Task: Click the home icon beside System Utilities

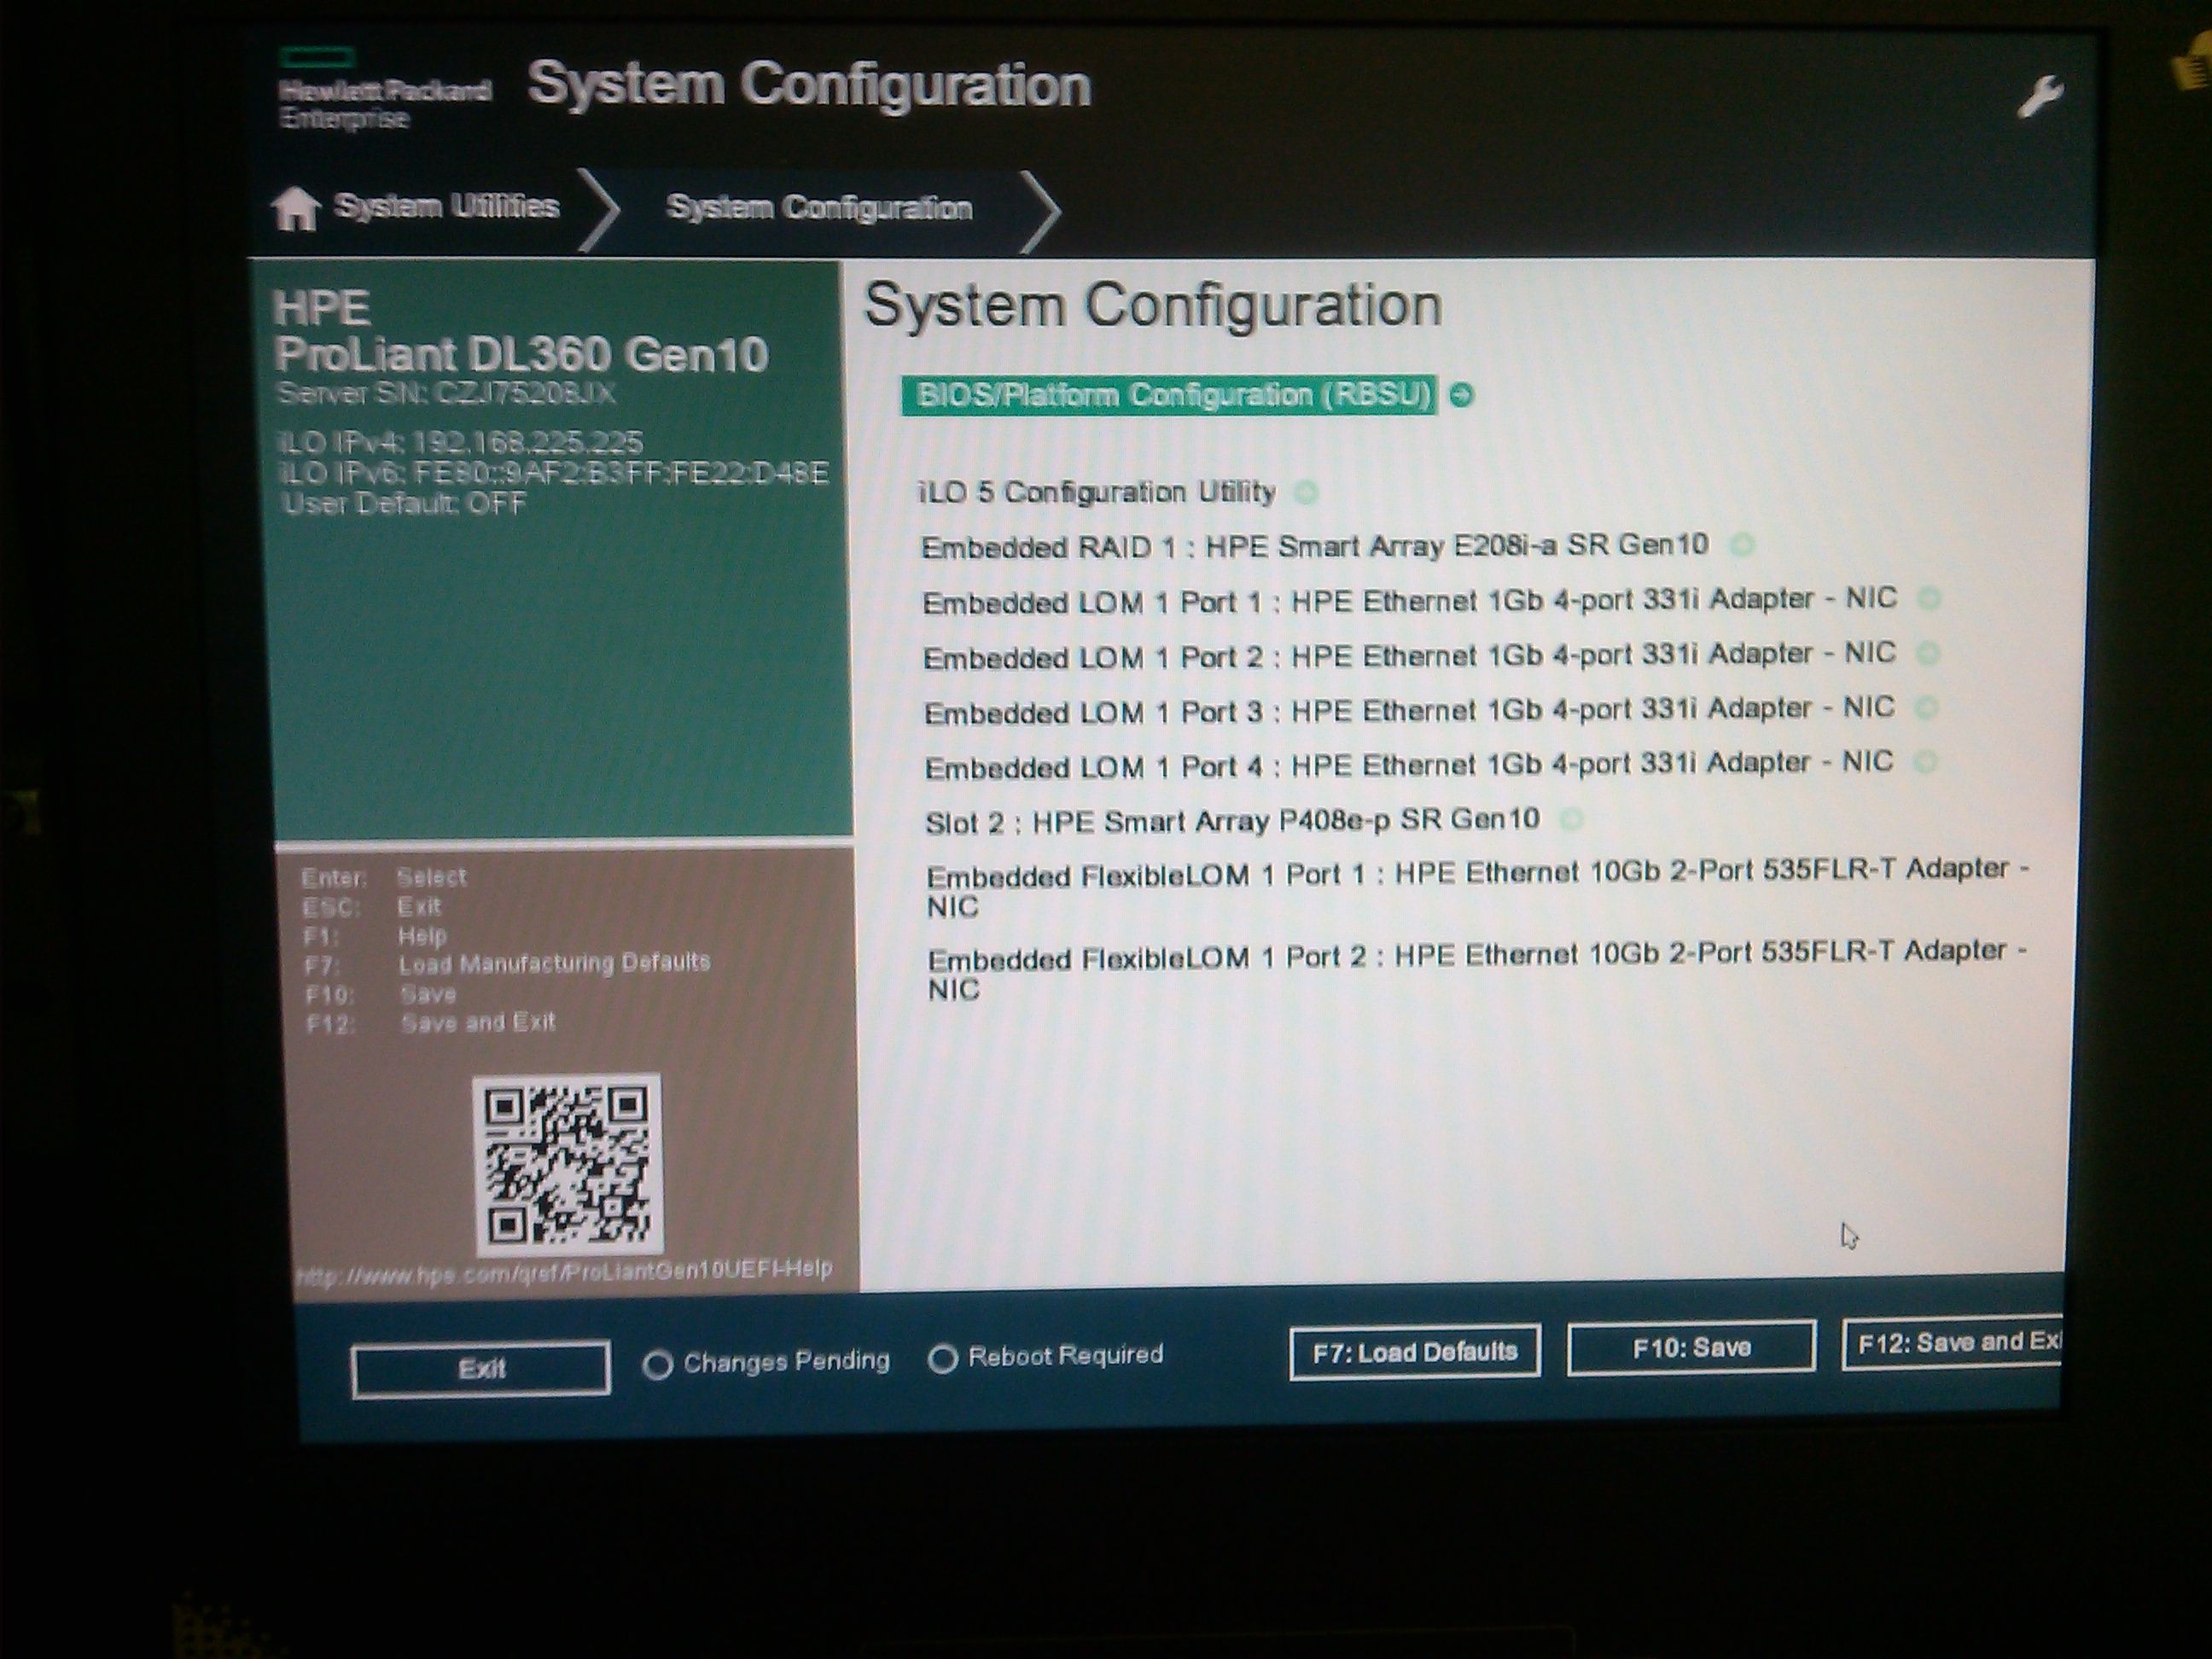Action: 296,208
